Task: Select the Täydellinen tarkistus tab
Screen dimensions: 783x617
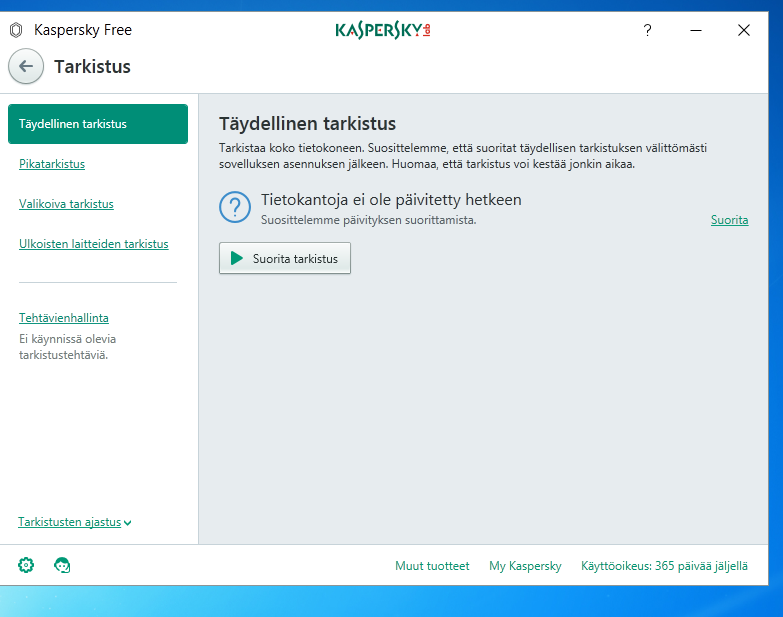Action: tap(98, 124)
